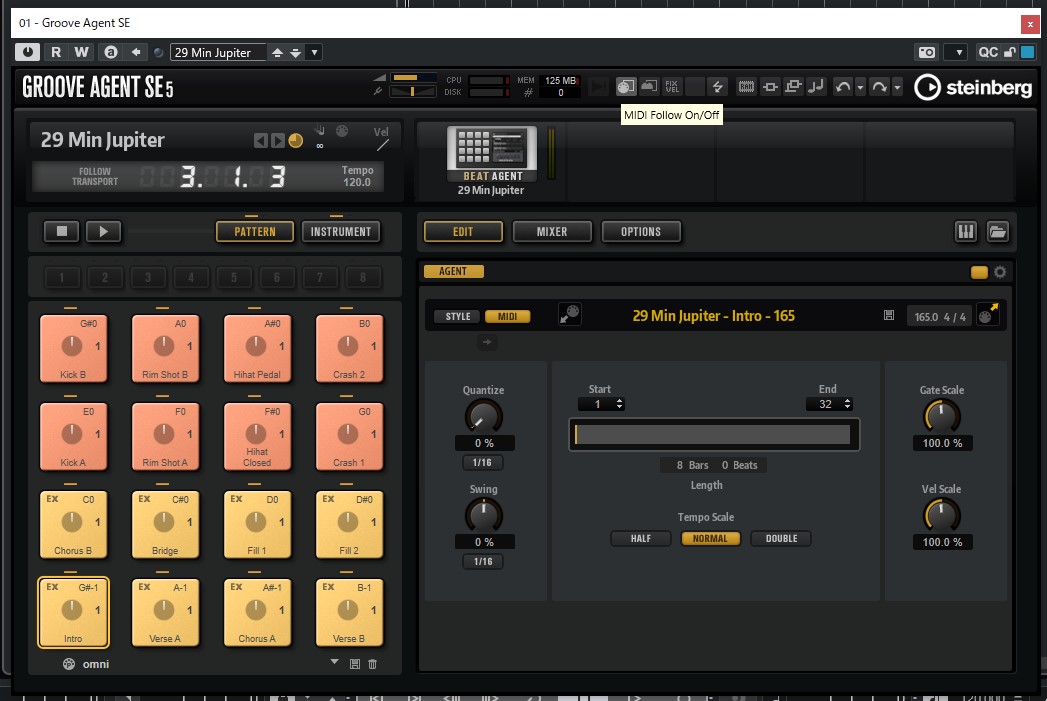The image size is (1047, 701).
Task: Select the AGENT tab
Action: click(x=453, y=272)
